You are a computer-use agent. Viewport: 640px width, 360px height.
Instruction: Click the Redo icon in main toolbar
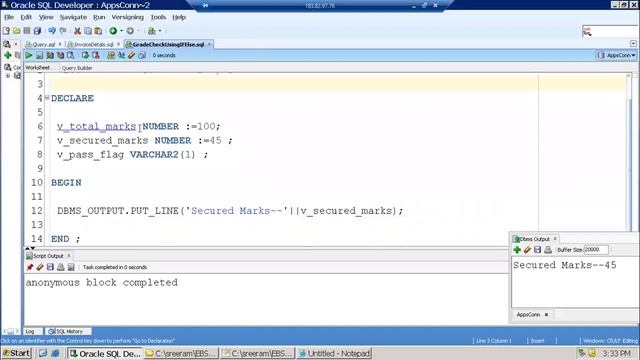point(63,31)
